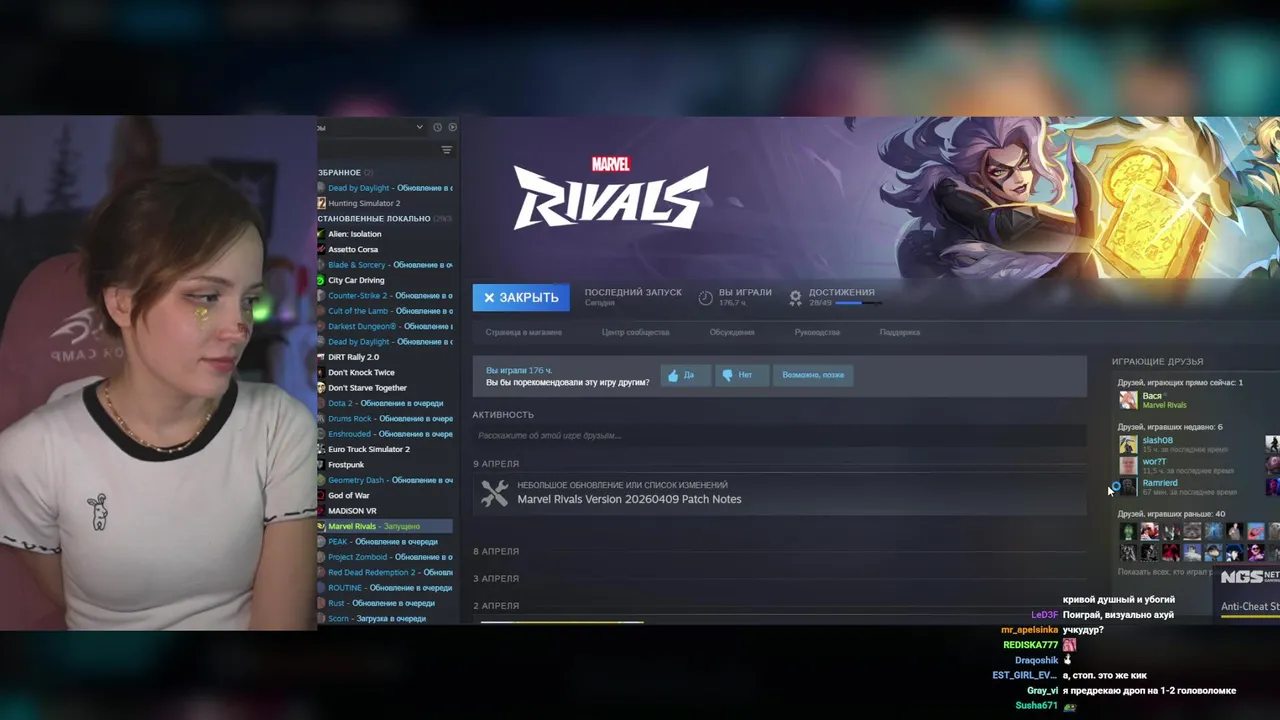1280x720 pixels.
Task: Click the Last Launch clock icon
Action: point(705,298)
